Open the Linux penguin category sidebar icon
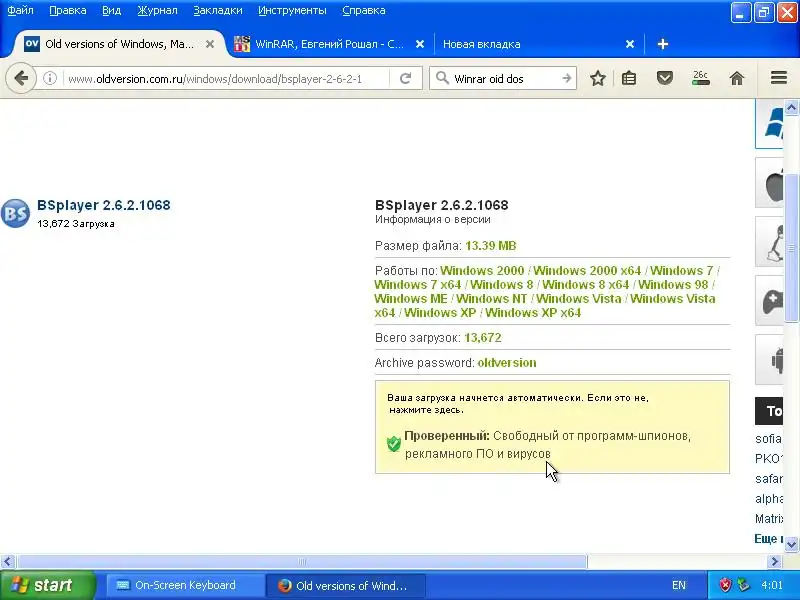The image size is (800, 600). [x=769, y=242]
